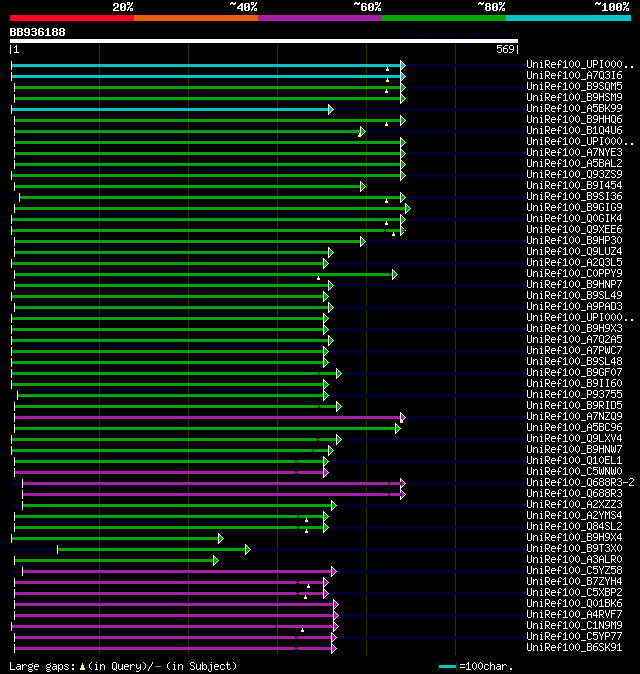Select label UniRef100_B9H9X3
Image resolution: width=640 pixels, height=674 pixels.
coord(574,328)
